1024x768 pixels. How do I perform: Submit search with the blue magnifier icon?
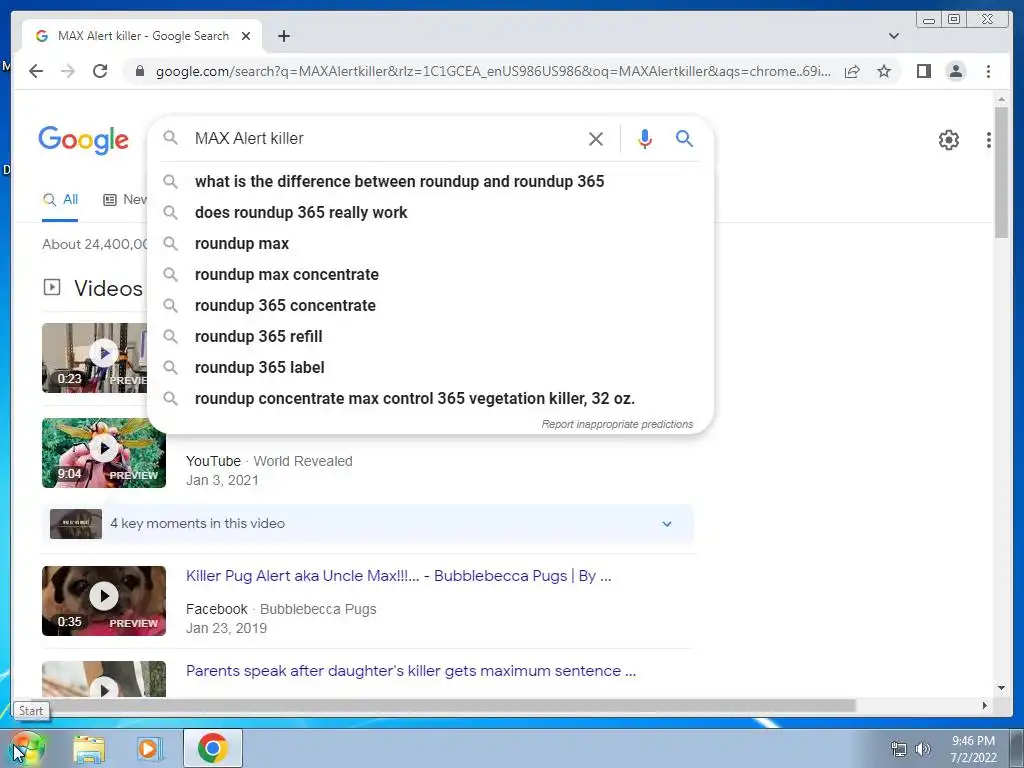[x=684, y=138]
